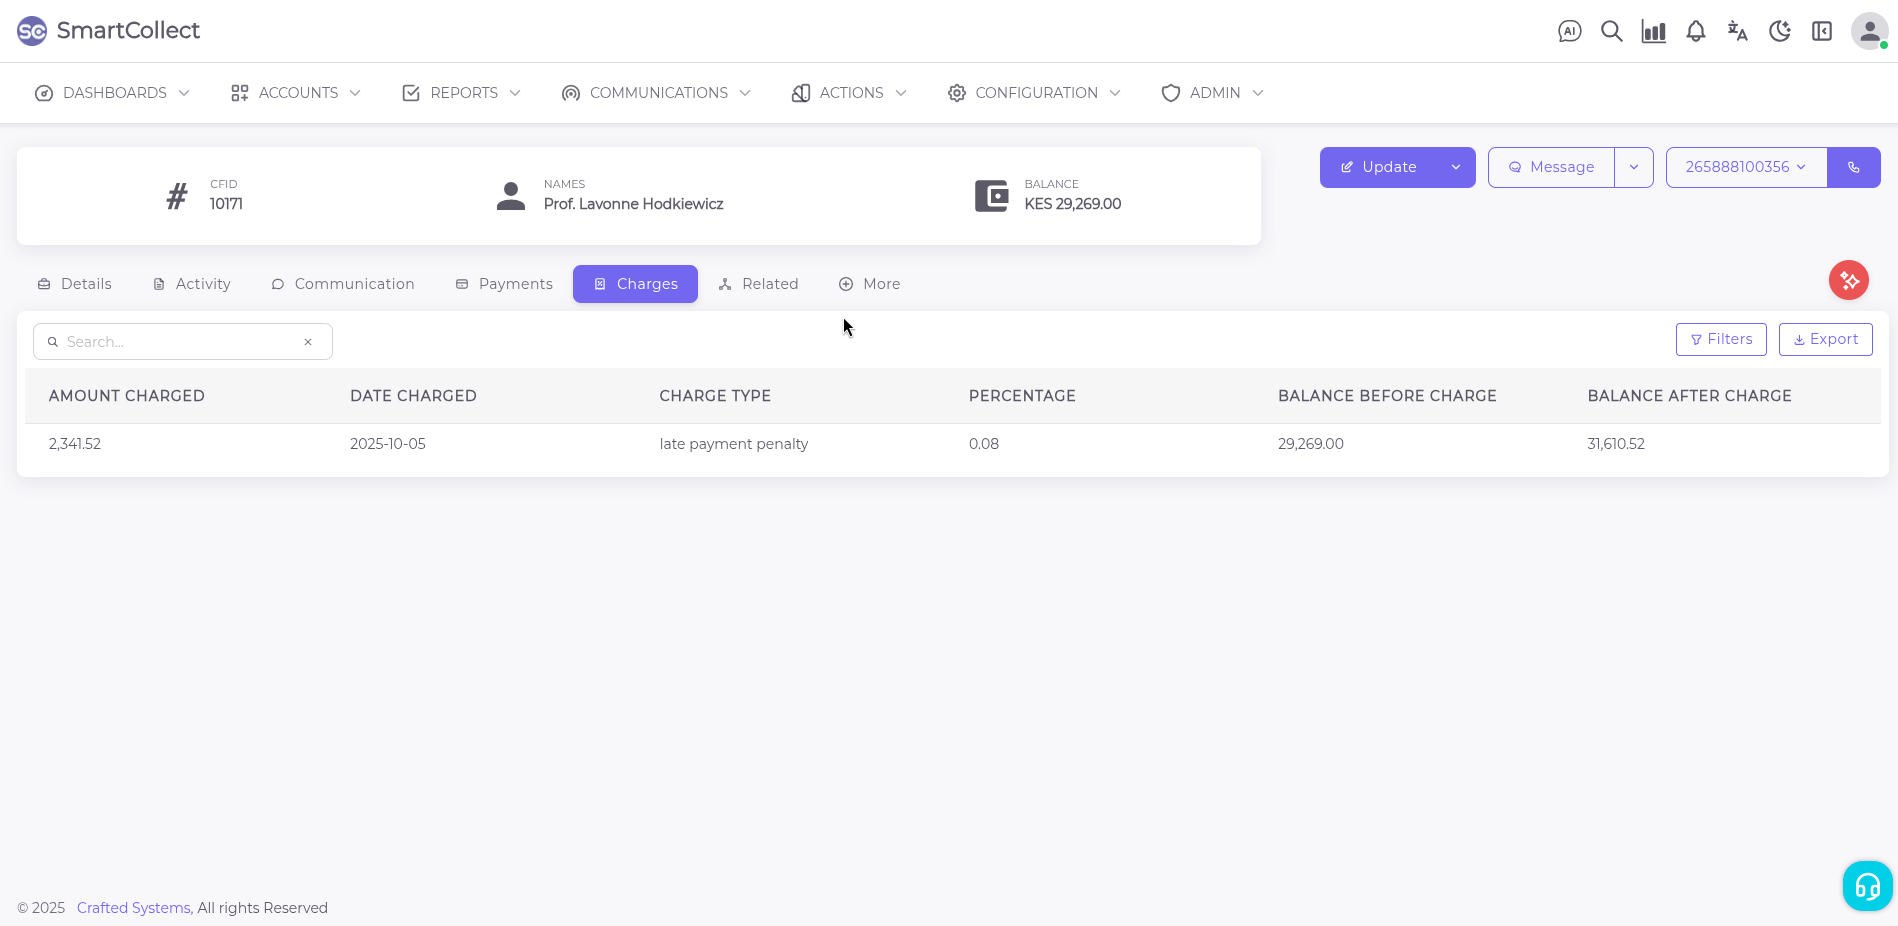Export the charges table
This screenshot has height=926, width=1898.
click(x=1825, y=339)
